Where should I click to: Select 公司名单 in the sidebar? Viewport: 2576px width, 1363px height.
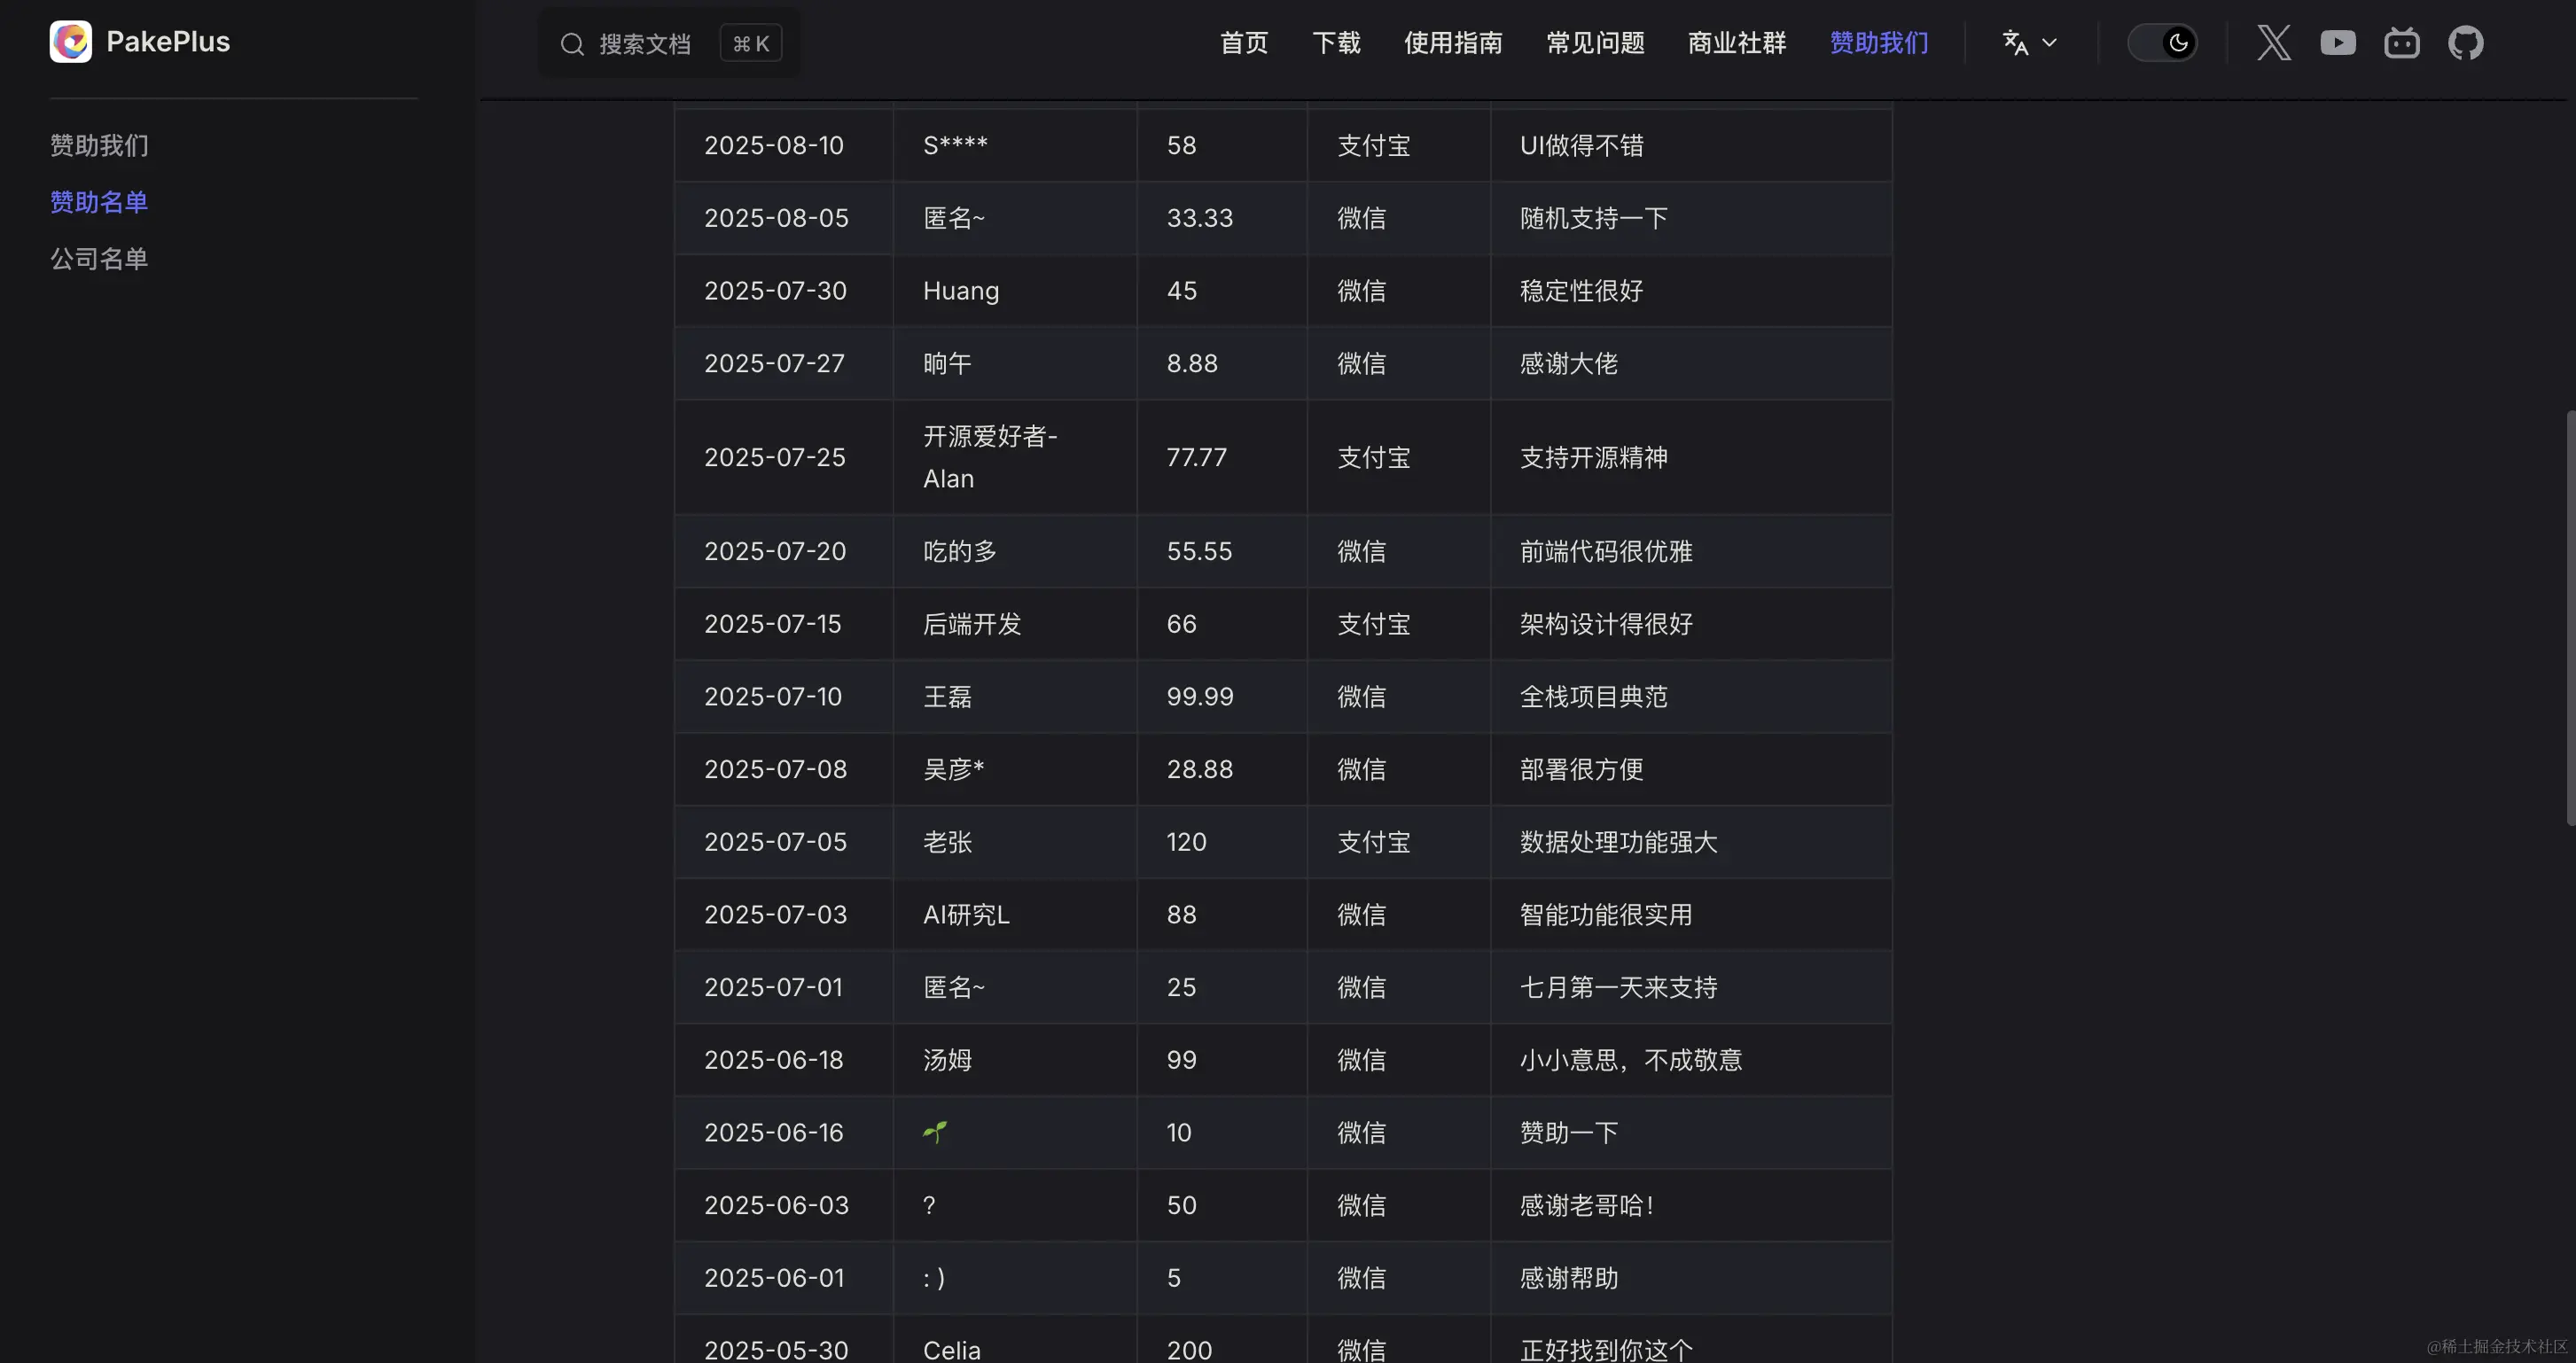coord(99,259)
